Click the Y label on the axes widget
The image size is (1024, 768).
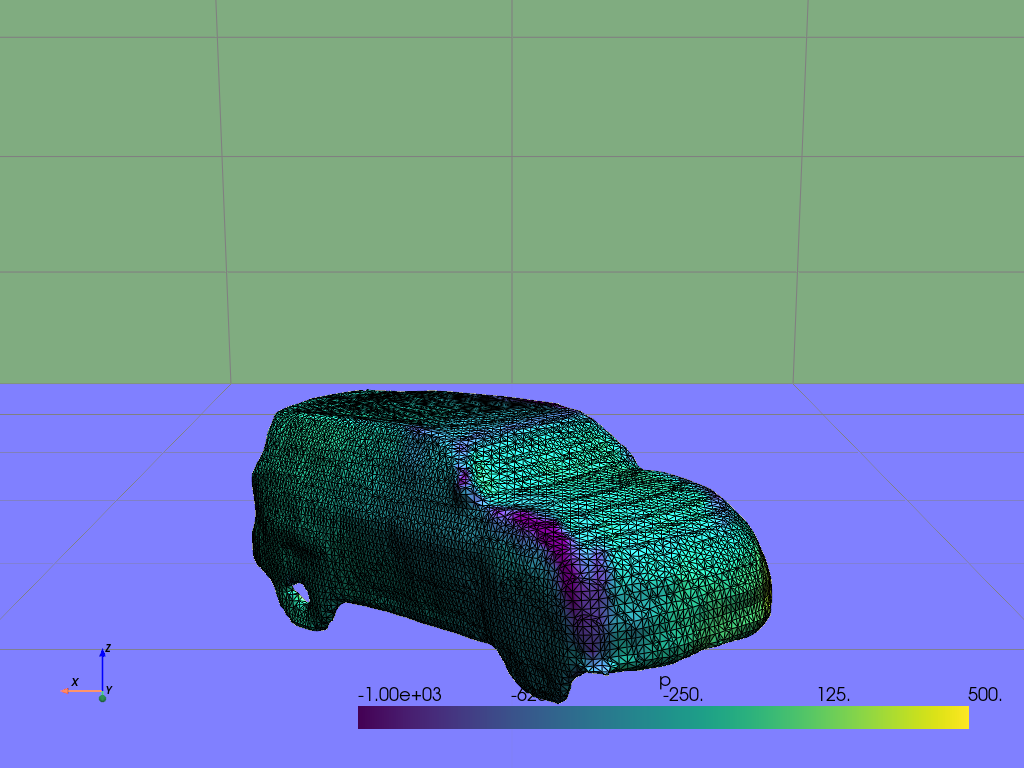click(109, 689)
